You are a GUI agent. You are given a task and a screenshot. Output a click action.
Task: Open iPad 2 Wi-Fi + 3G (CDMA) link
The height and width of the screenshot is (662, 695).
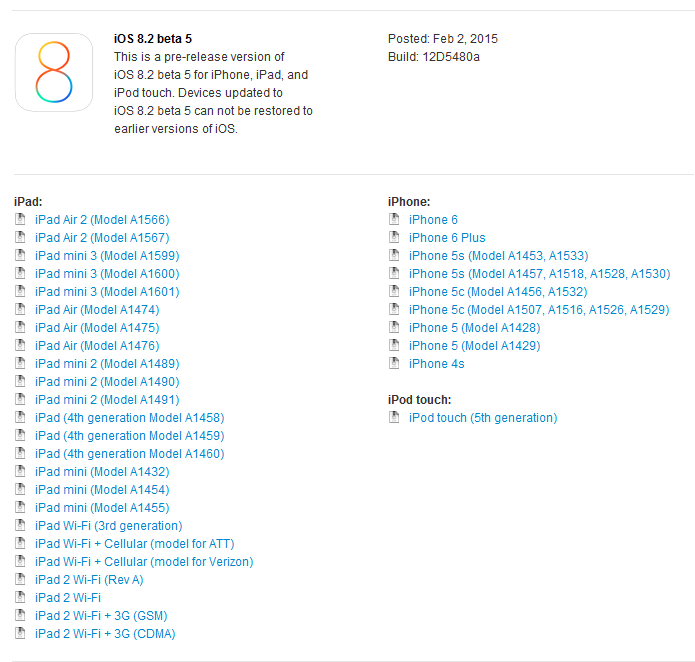105,634
